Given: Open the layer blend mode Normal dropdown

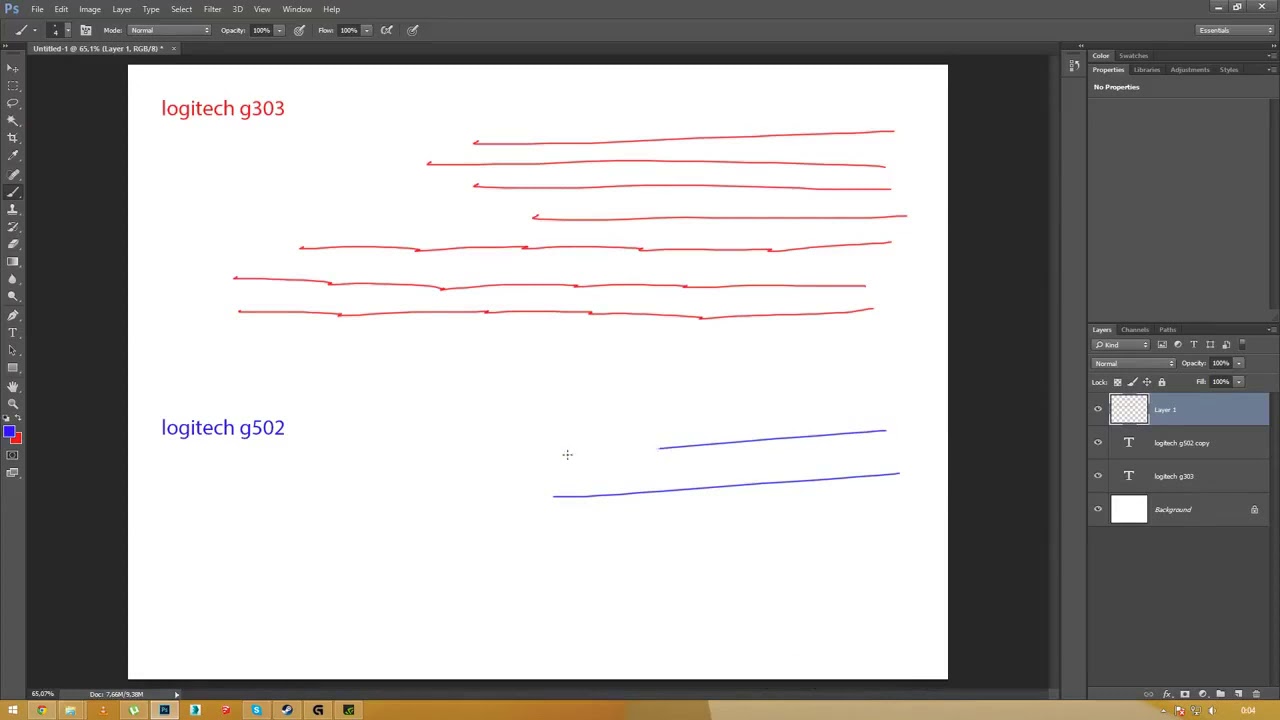Looking at the screenshot, I should click(x=1134, y=363).
